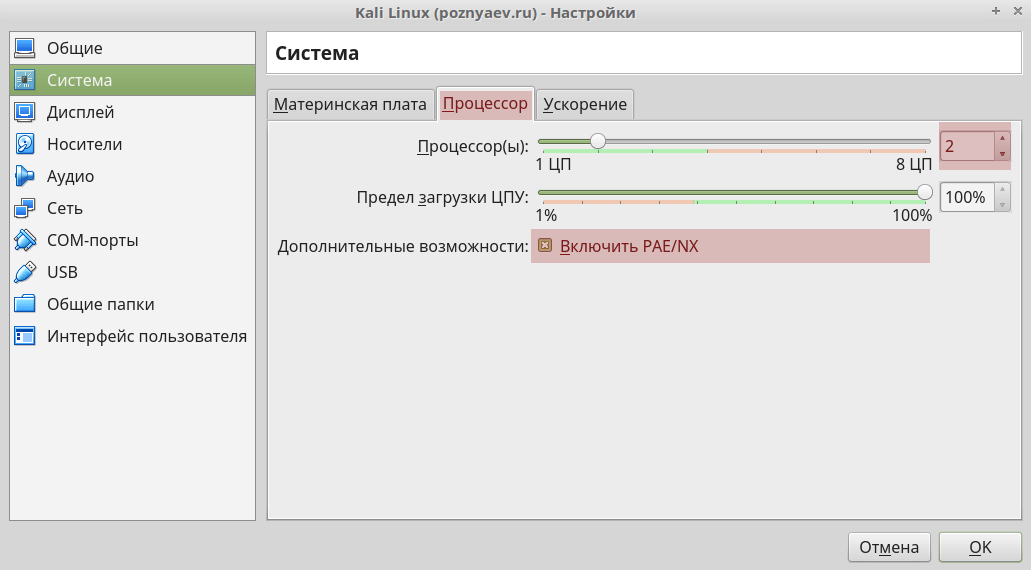Screen dimensions: 1031x570
Task: Click the Дополнительные возможности label
Action: click(x=402, y=247)
